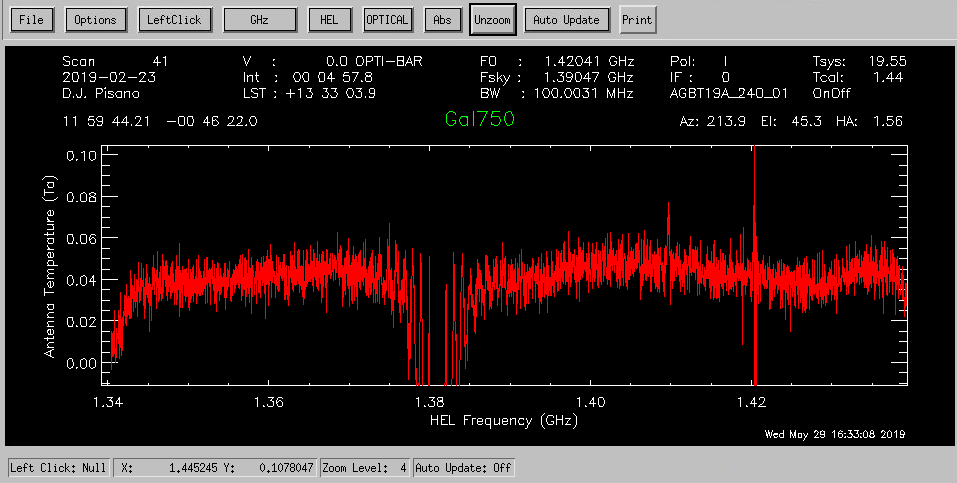The height and width of the screenshot is (483, 957).
Task: Open the GHz frequency units dropdown
Action: tap(260, 20)
